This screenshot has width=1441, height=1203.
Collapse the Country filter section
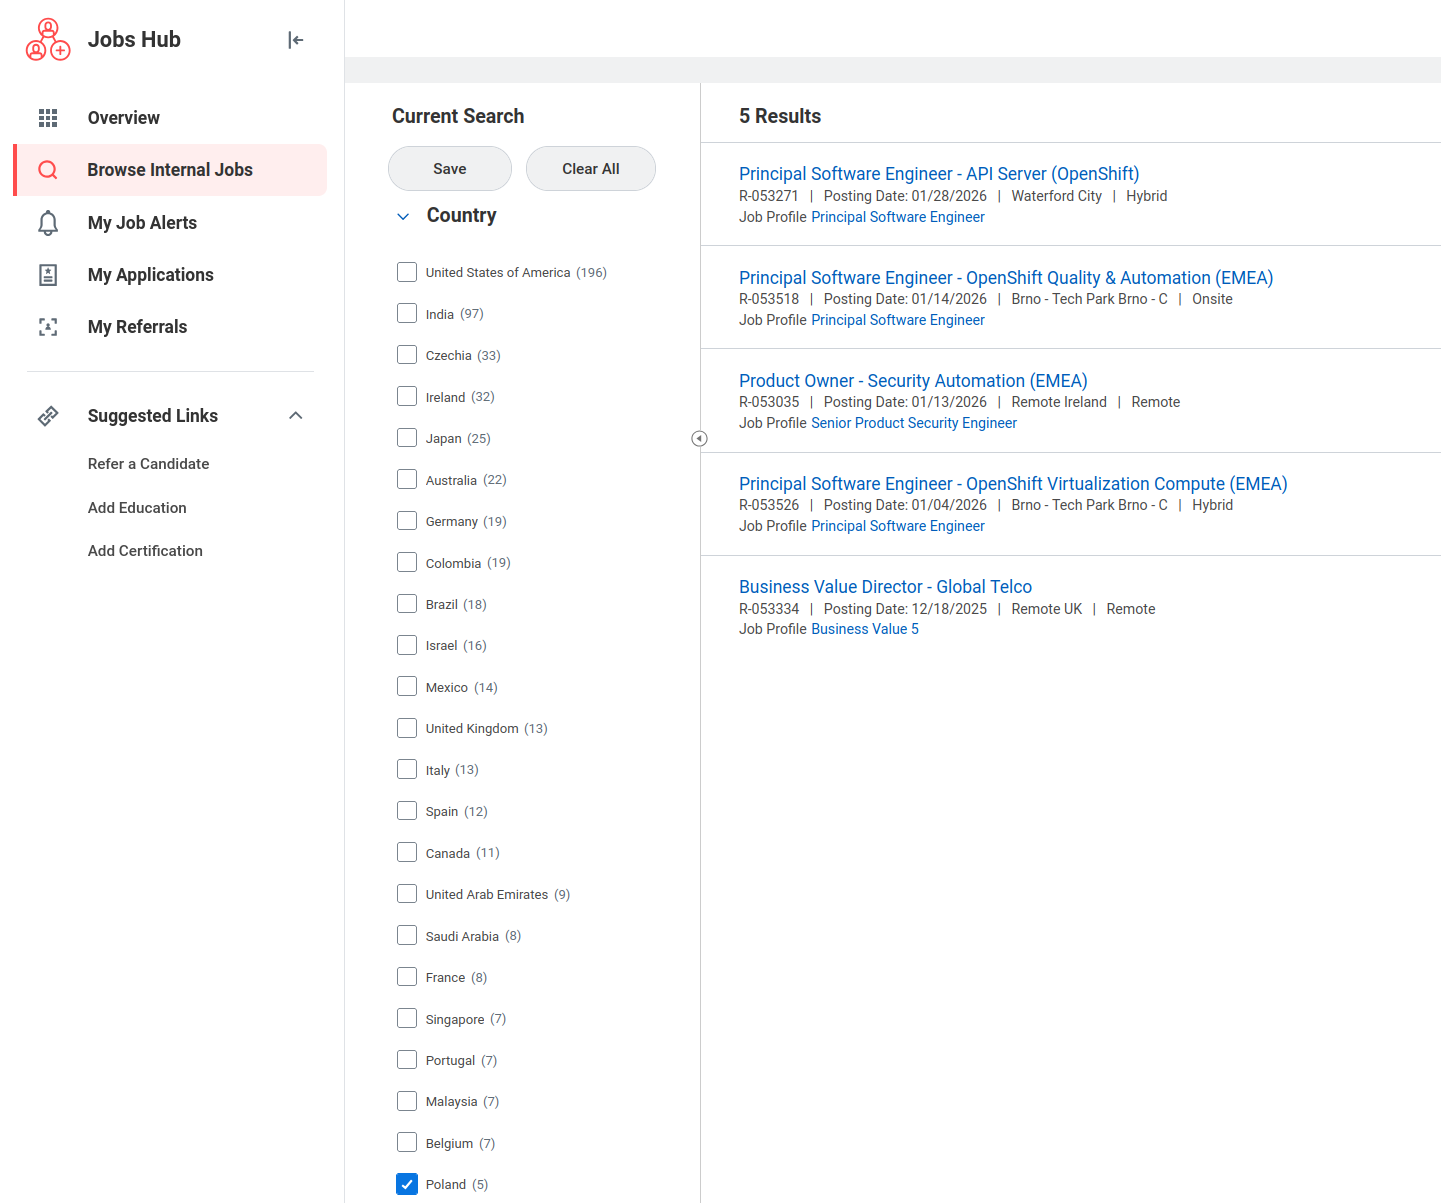pyautogui.click(x=403, y=216)
